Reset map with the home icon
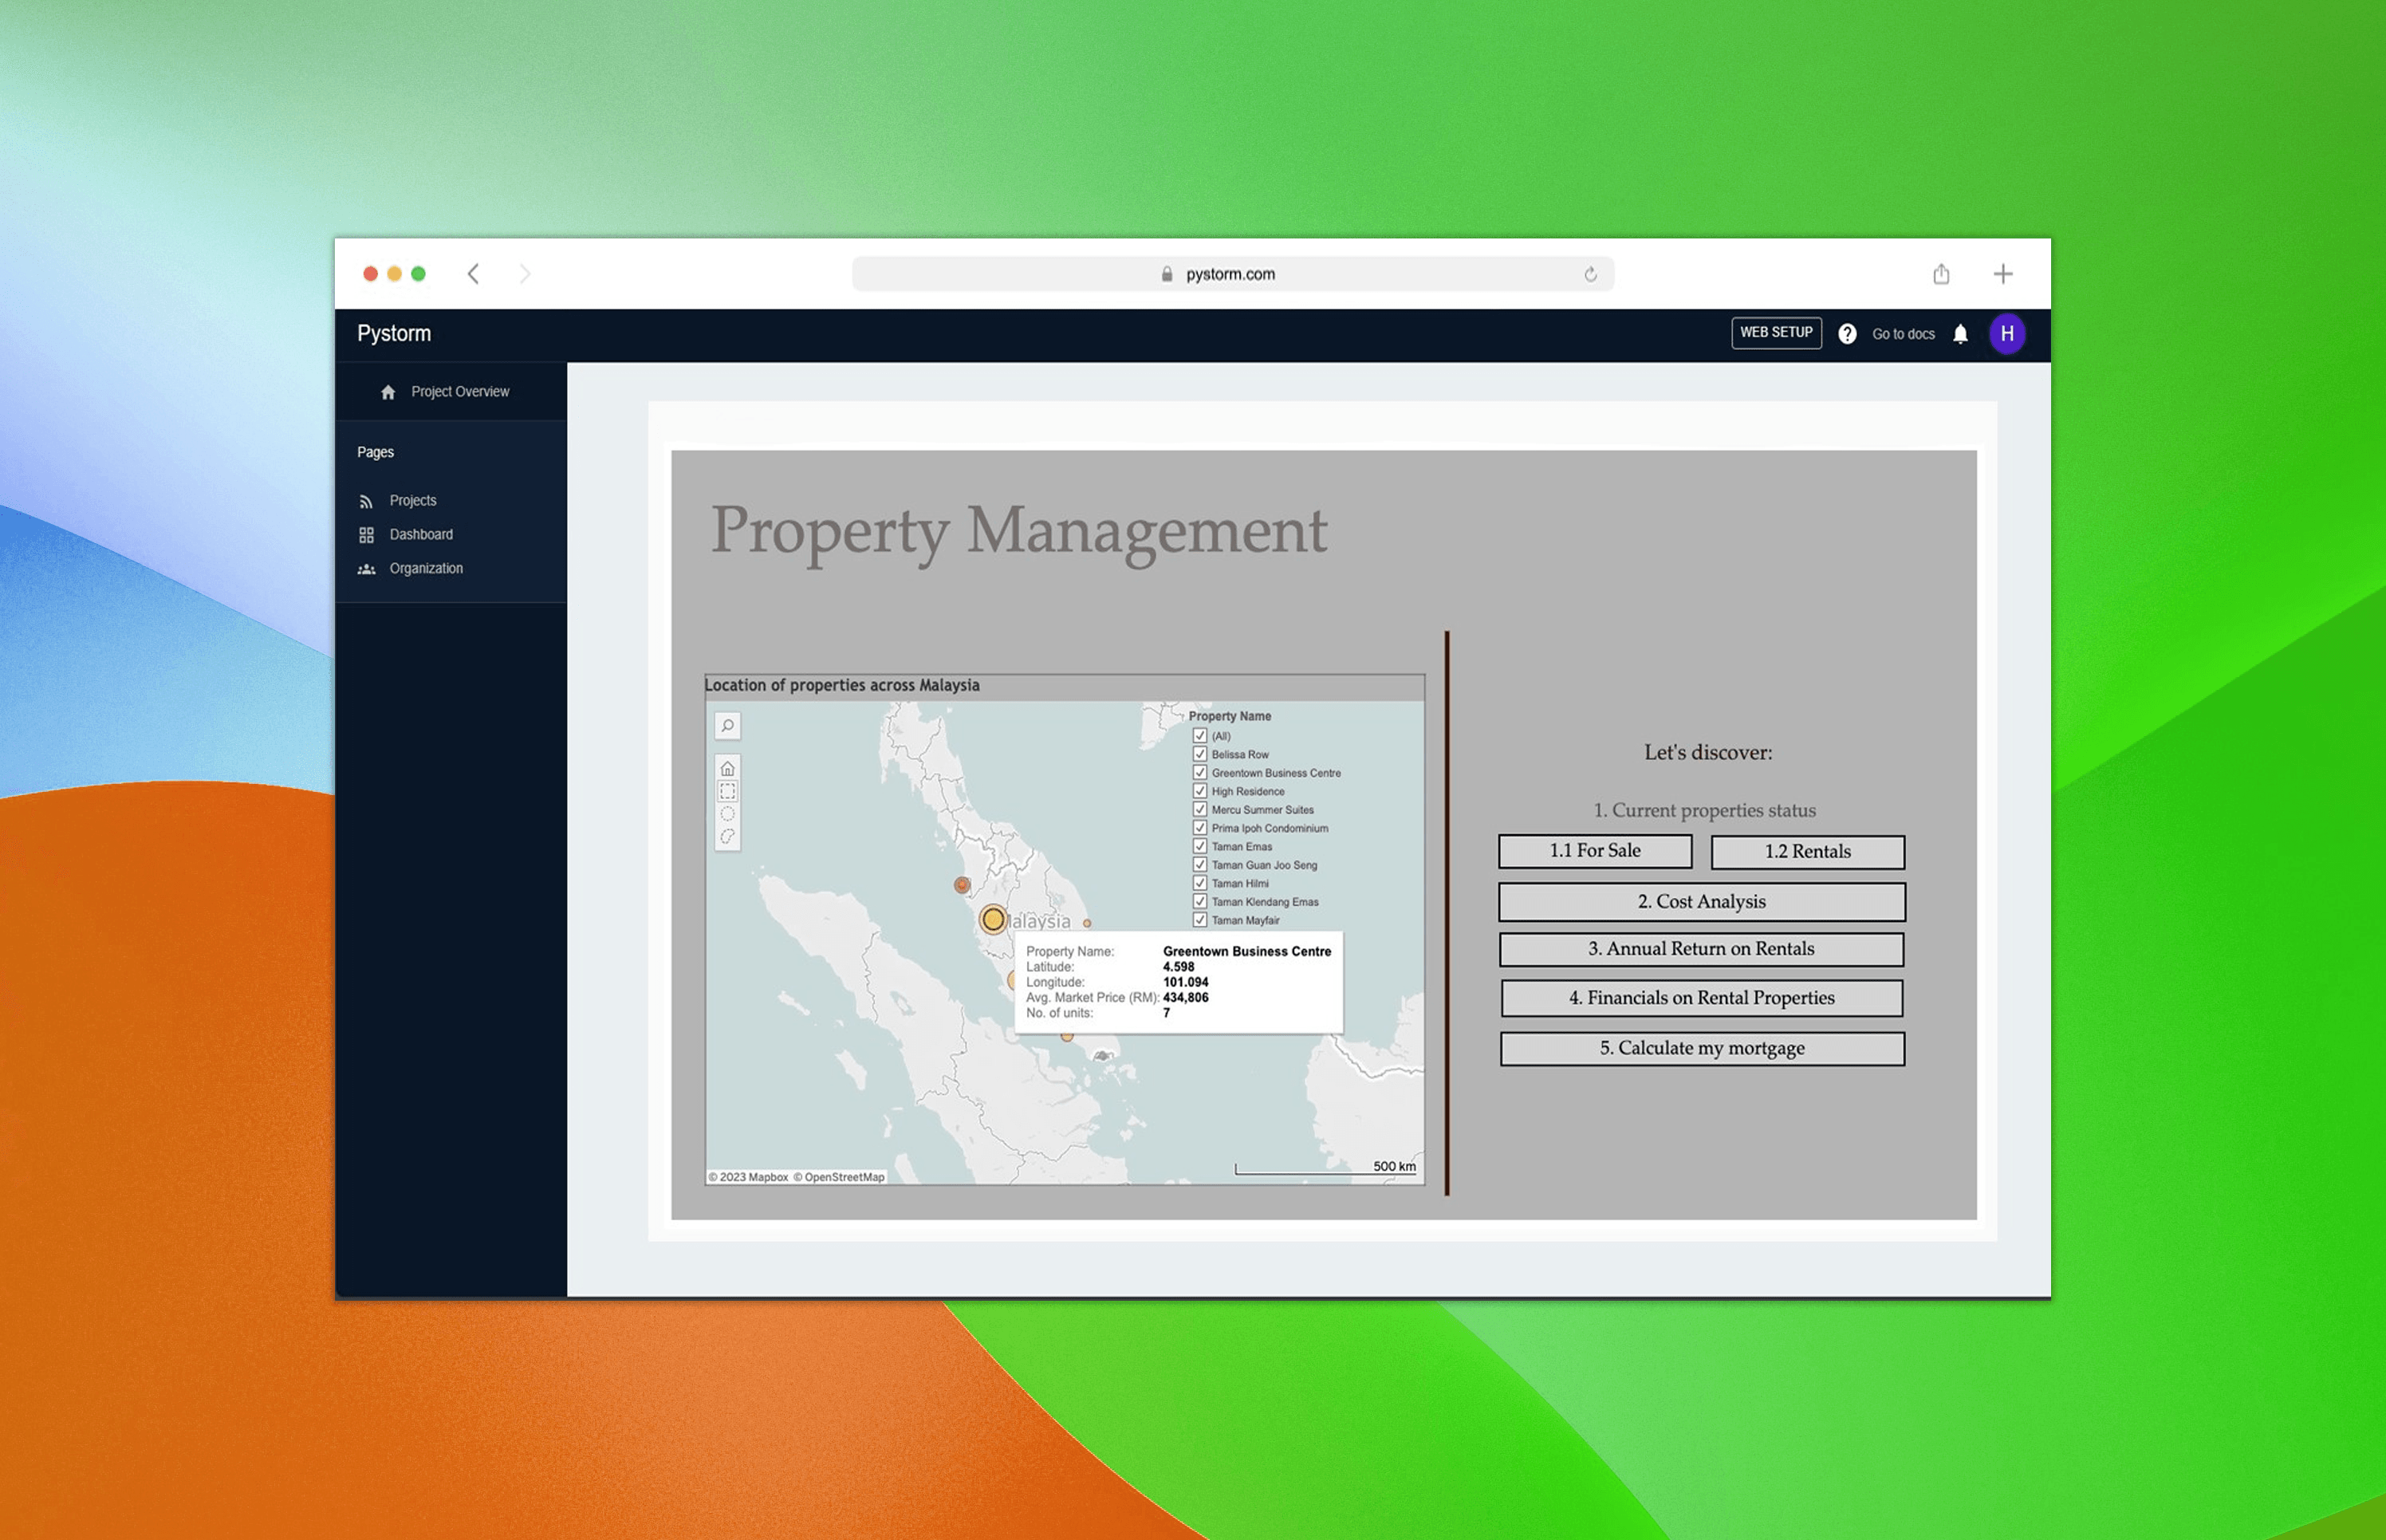This screenshot has width=2386, height=1540. pos(727,769)
